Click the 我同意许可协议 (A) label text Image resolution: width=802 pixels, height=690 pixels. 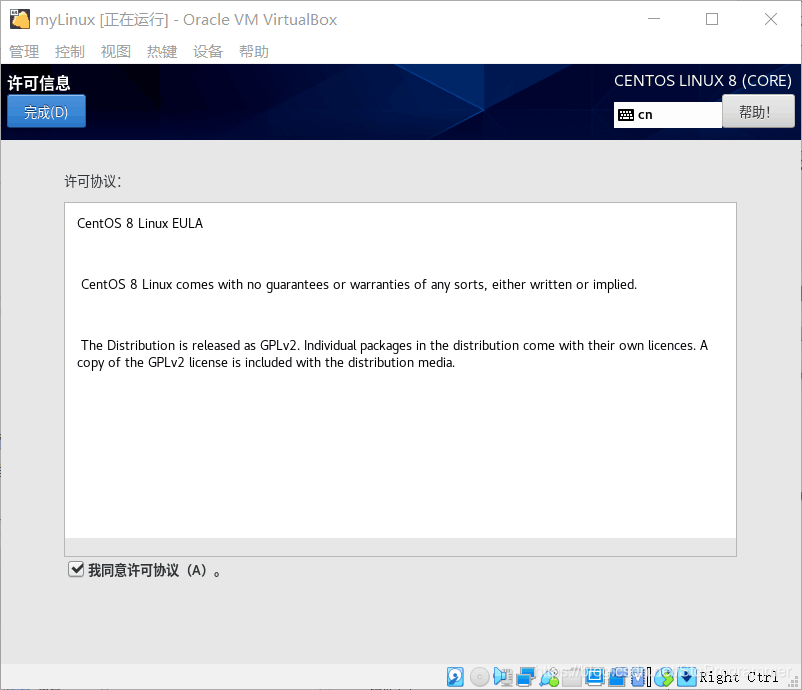click(x=154, y=570)
